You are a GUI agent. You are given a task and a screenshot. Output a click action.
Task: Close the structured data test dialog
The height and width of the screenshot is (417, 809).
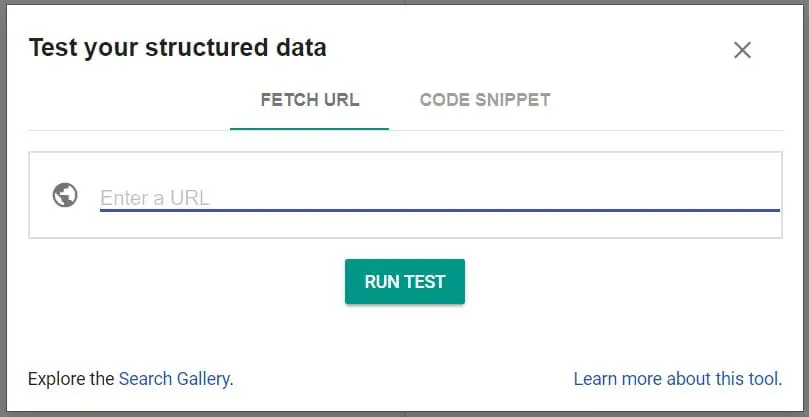(742, 50)
